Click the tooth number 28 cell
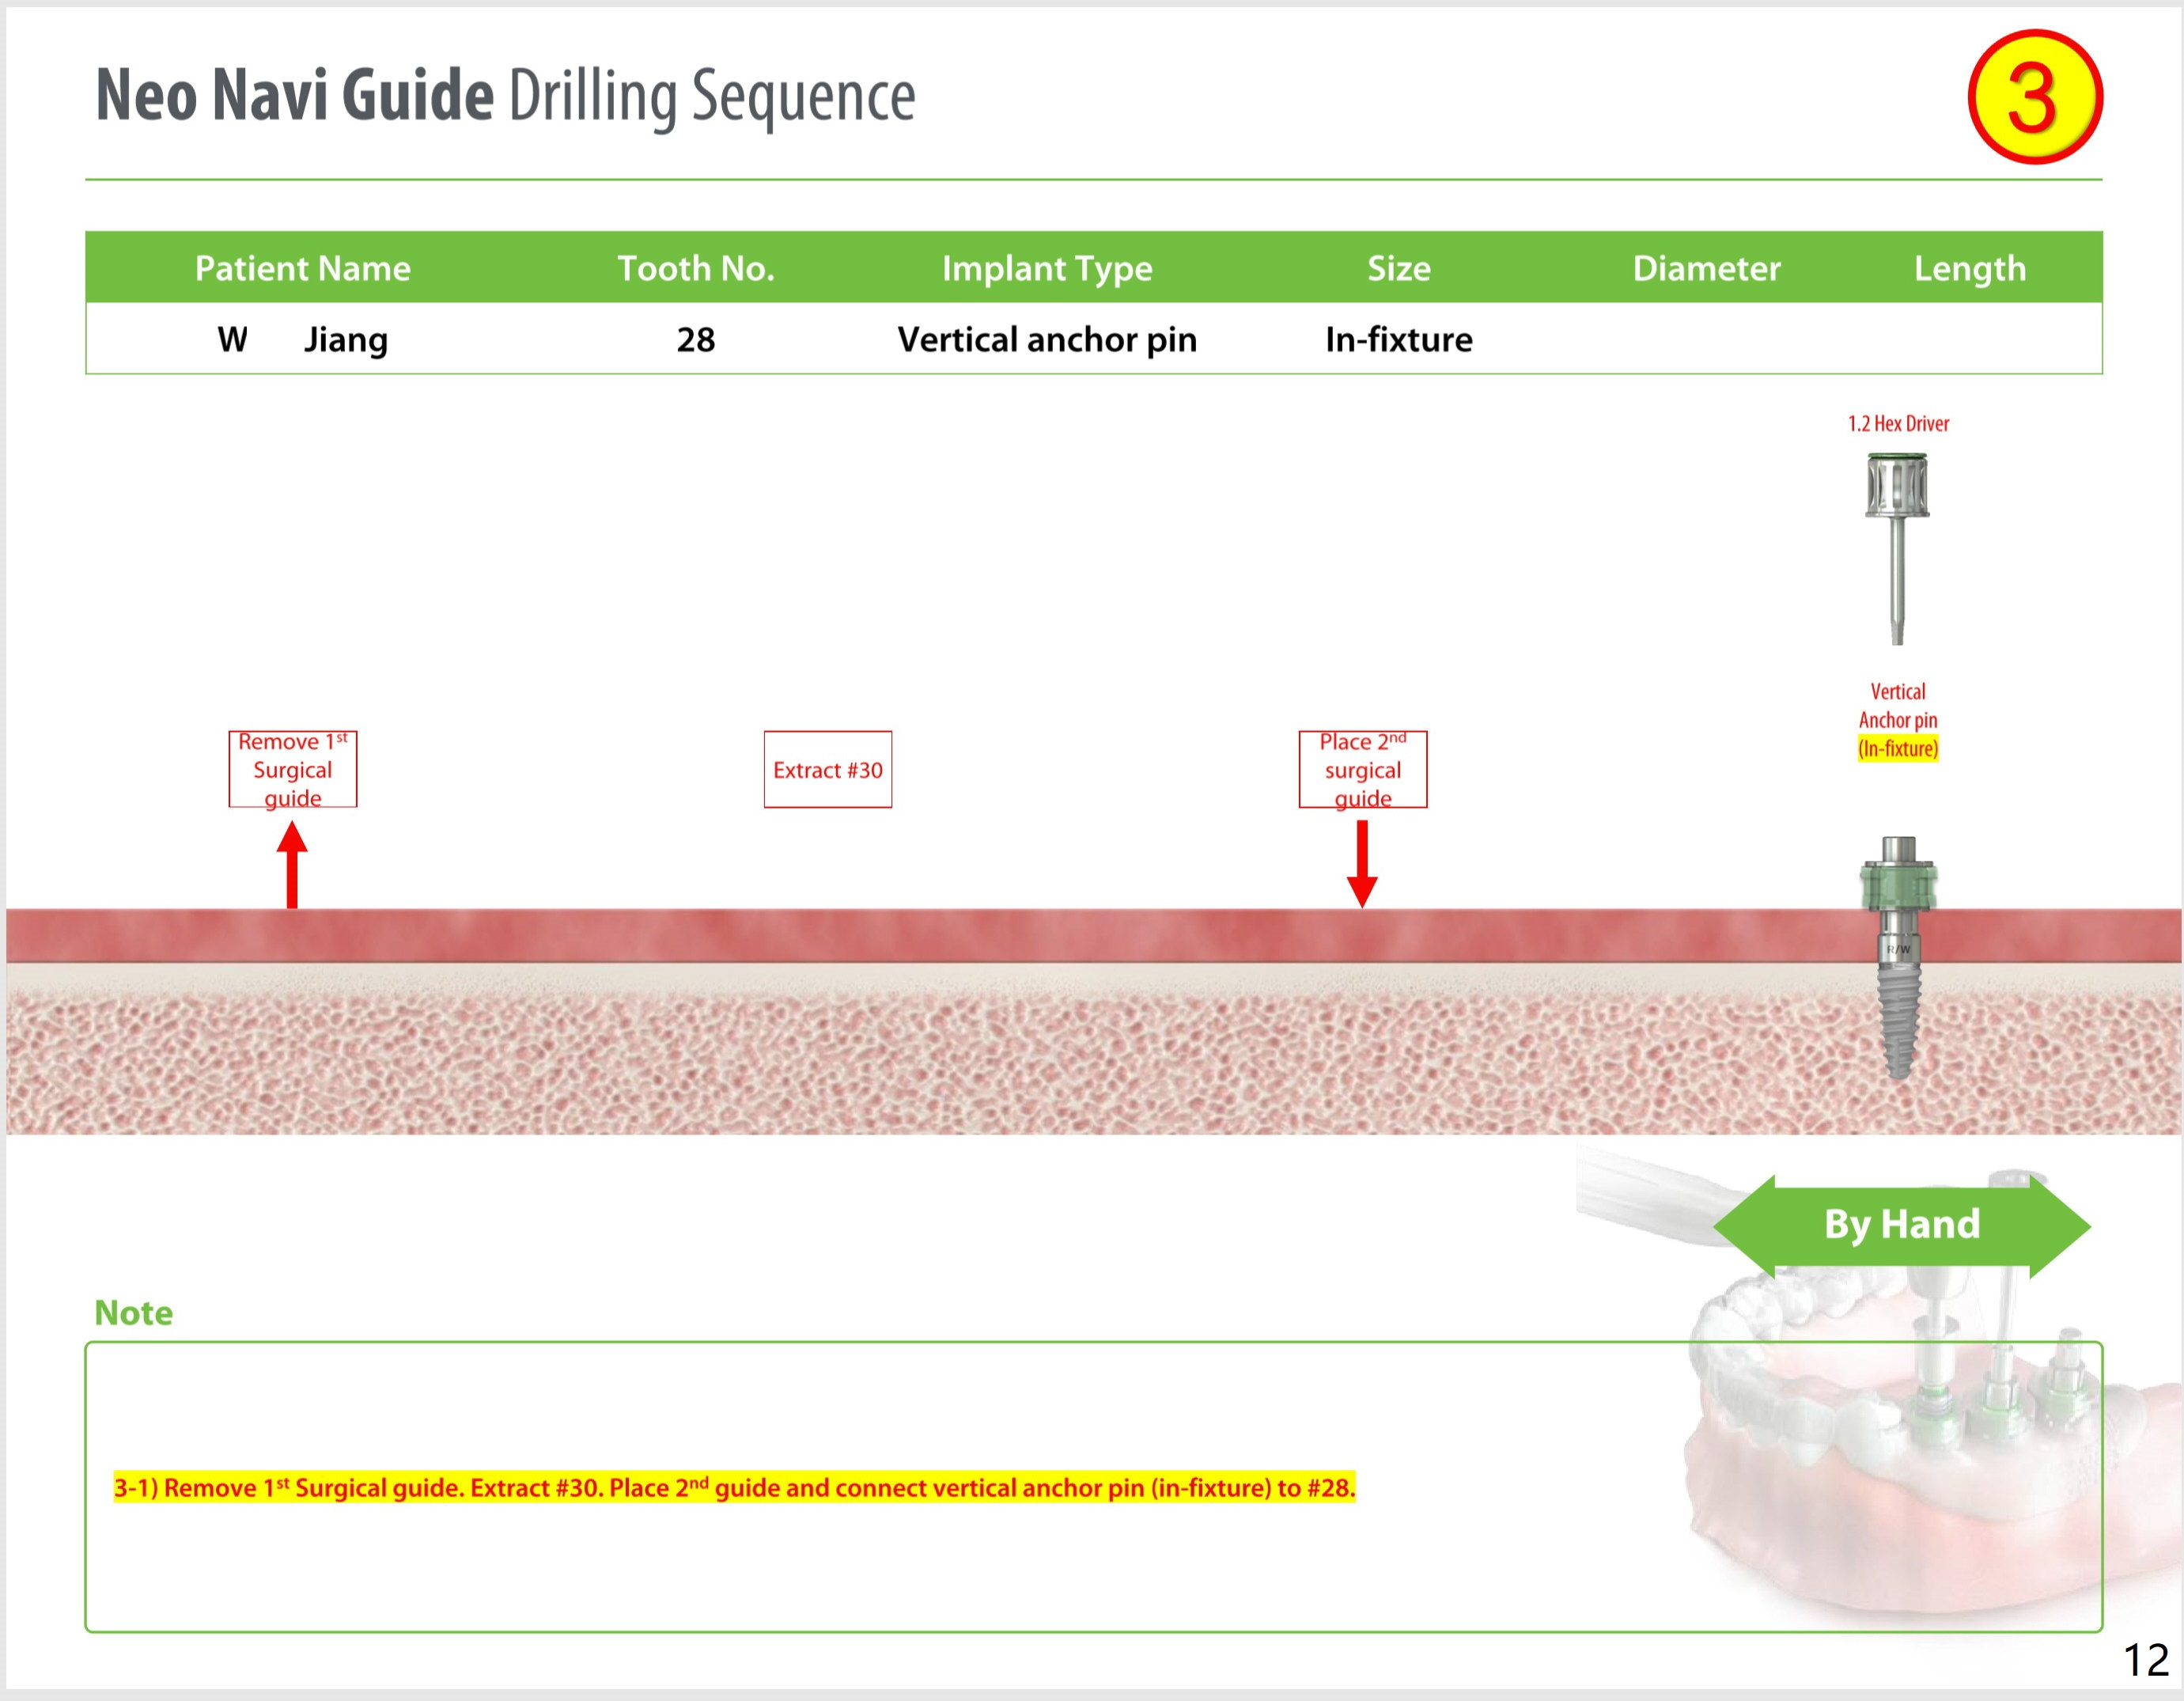 click(696, 340)
